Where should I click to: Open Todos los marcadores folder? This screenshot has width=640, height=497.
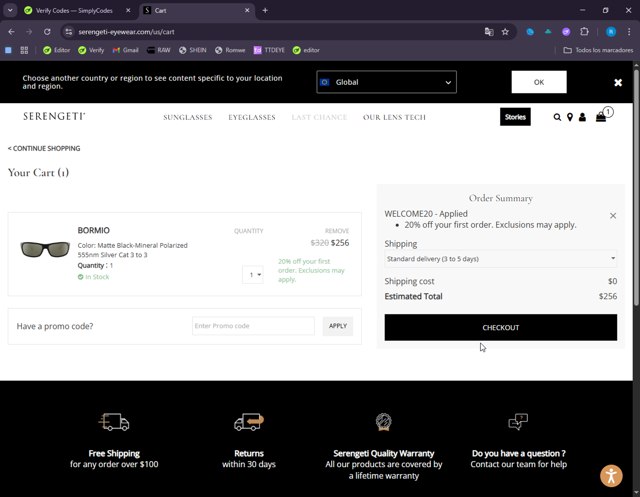[x=598, y=50]
